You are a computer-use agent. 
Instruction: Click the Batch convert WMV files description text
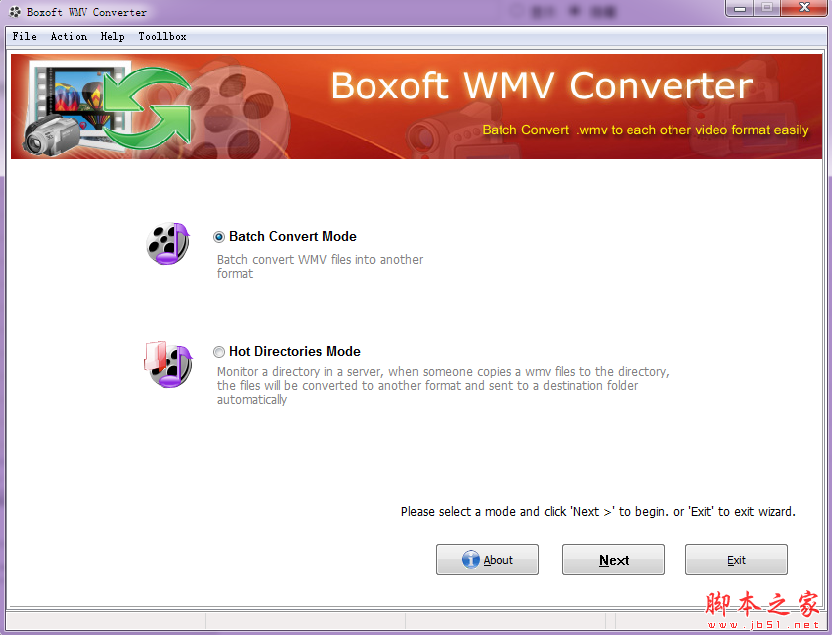coord(320,266)
